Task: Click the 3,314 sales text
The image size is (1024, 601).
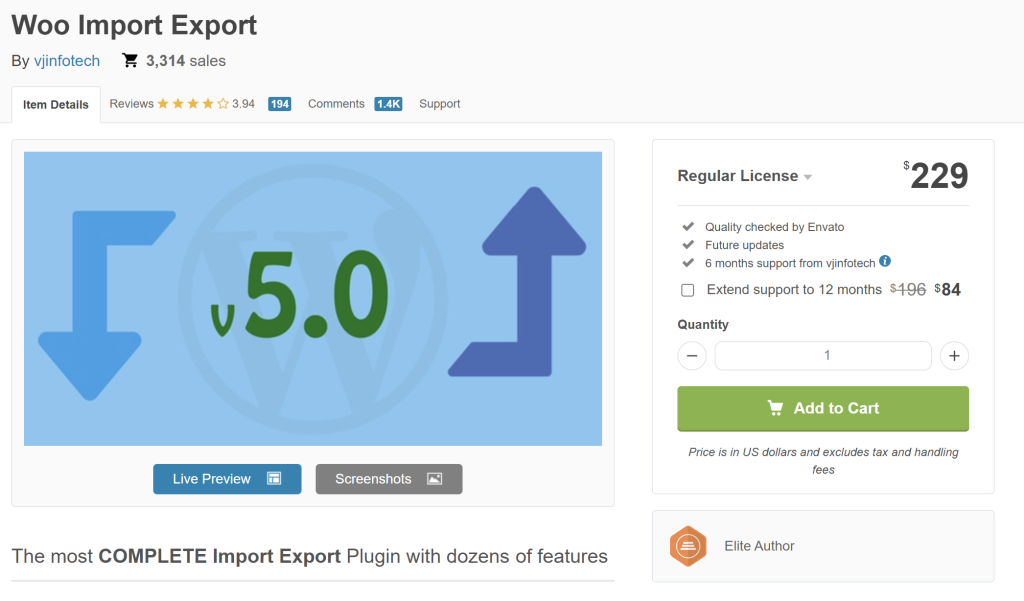Action: click(186, 61)
